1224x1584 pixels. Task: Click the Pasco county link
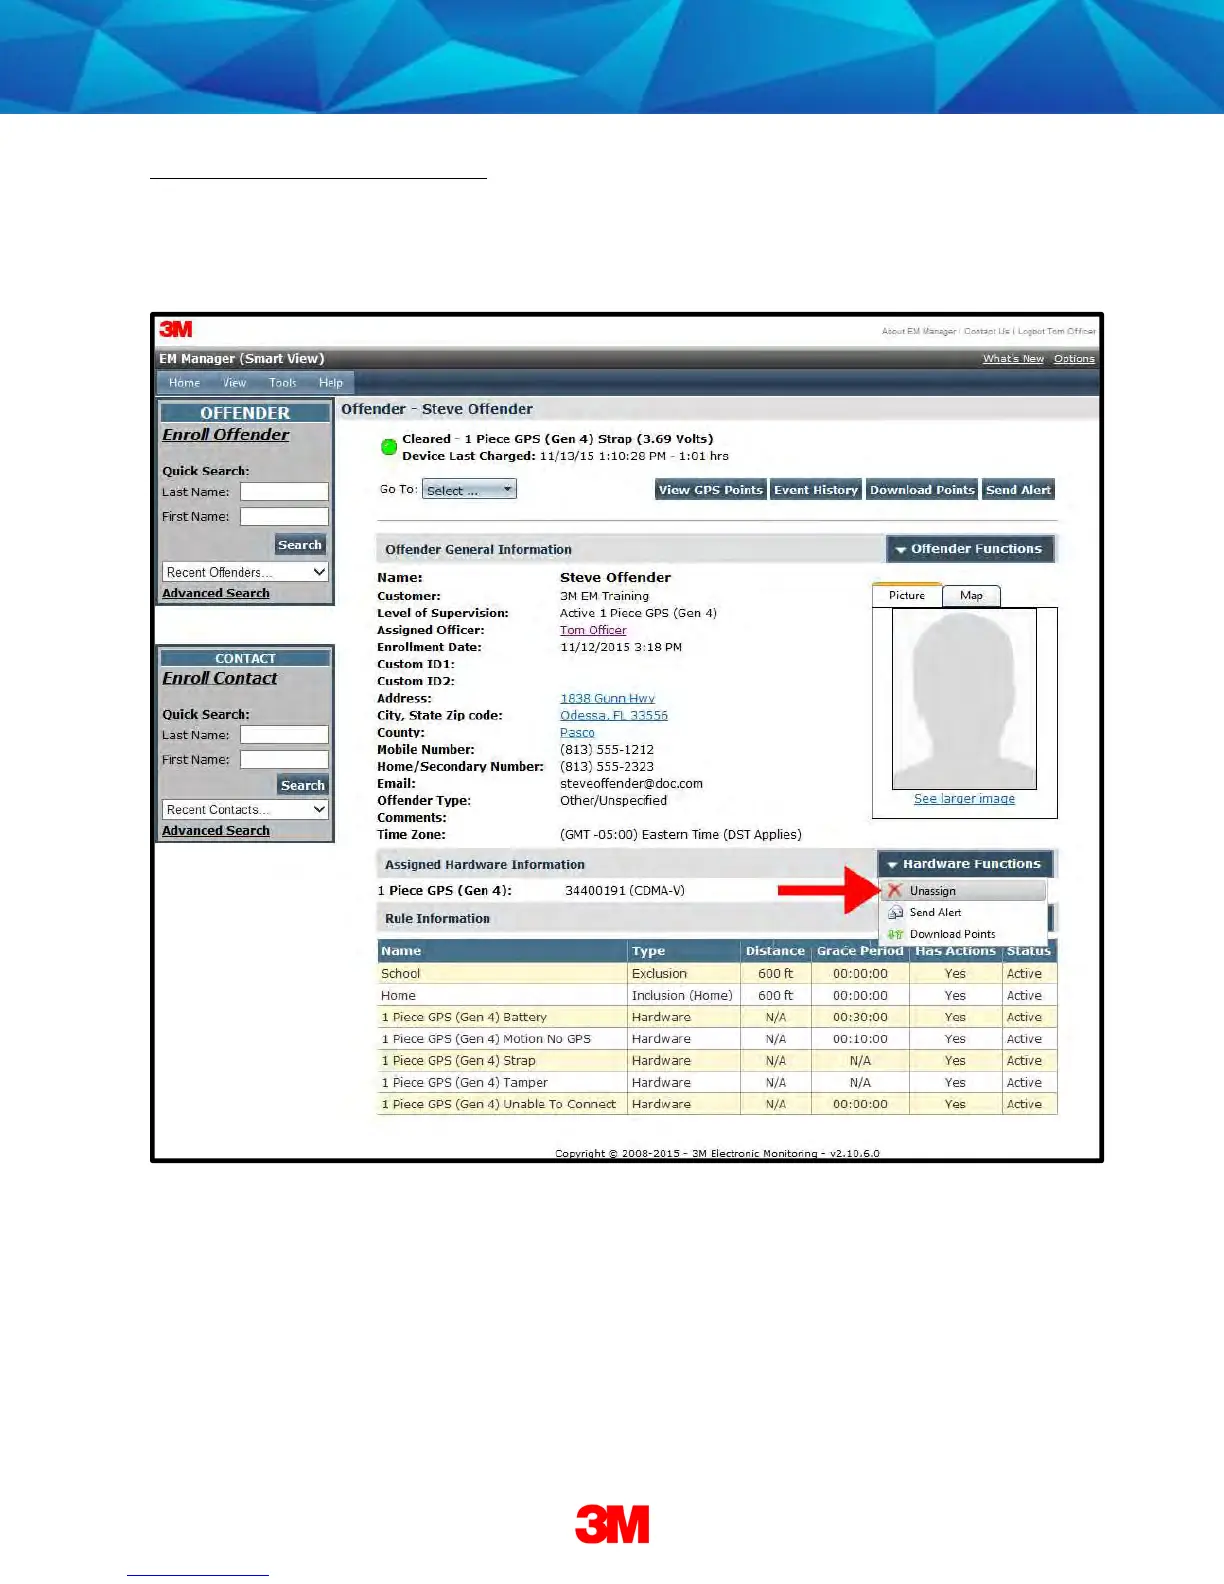[x=577, y=732]
